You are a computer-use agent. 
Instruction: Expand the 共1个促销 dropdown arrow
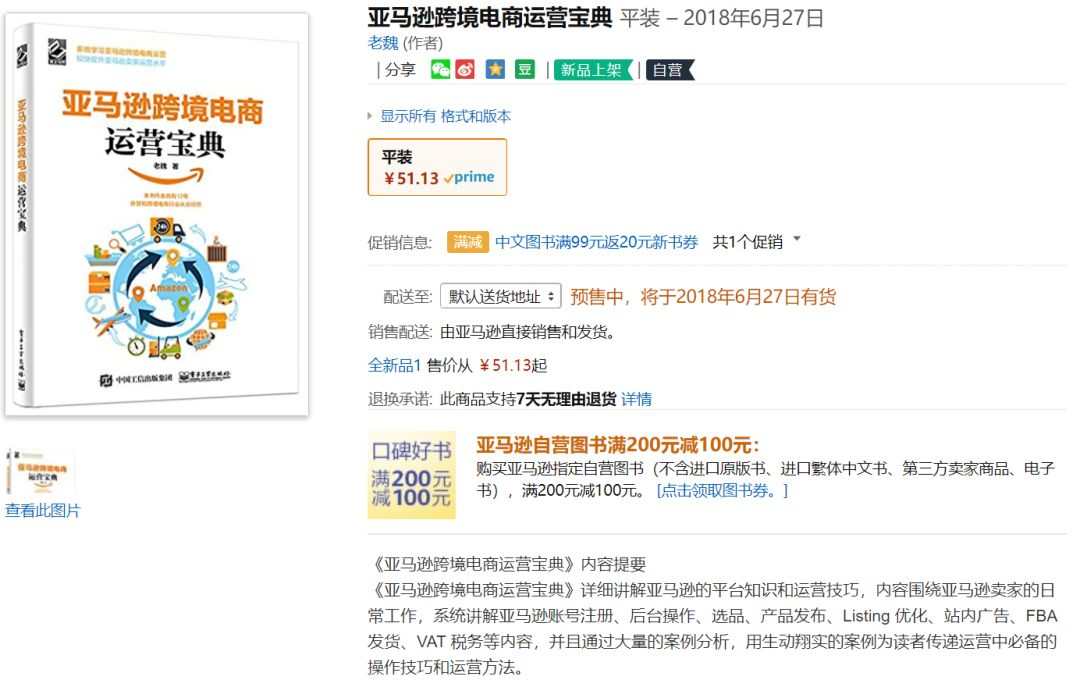pos(797,239)
